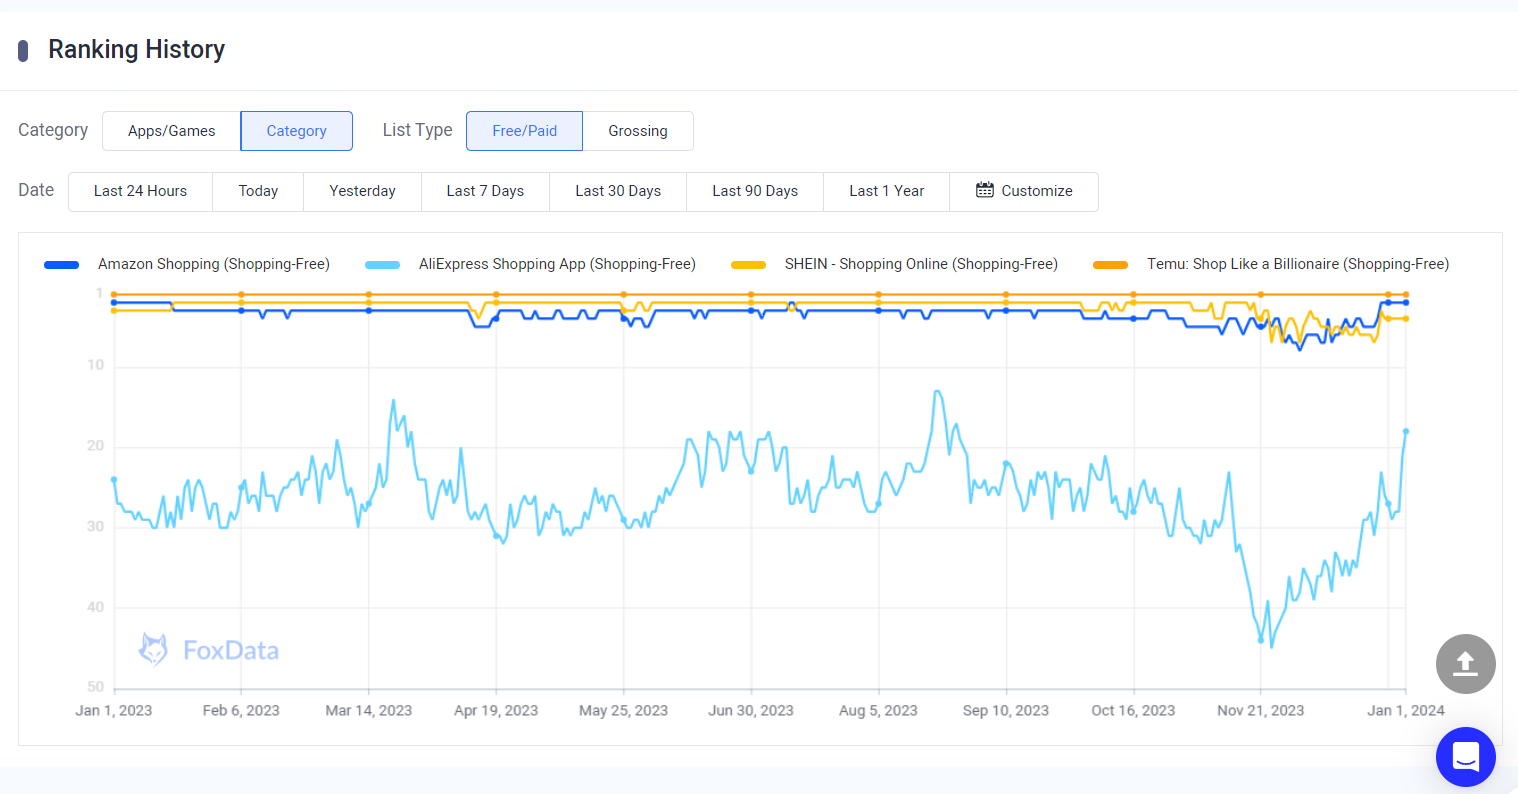Click the Jan 1, 2024 axis label
Viewport: 1518px width, 794px height.
[x=1406, y=711]
